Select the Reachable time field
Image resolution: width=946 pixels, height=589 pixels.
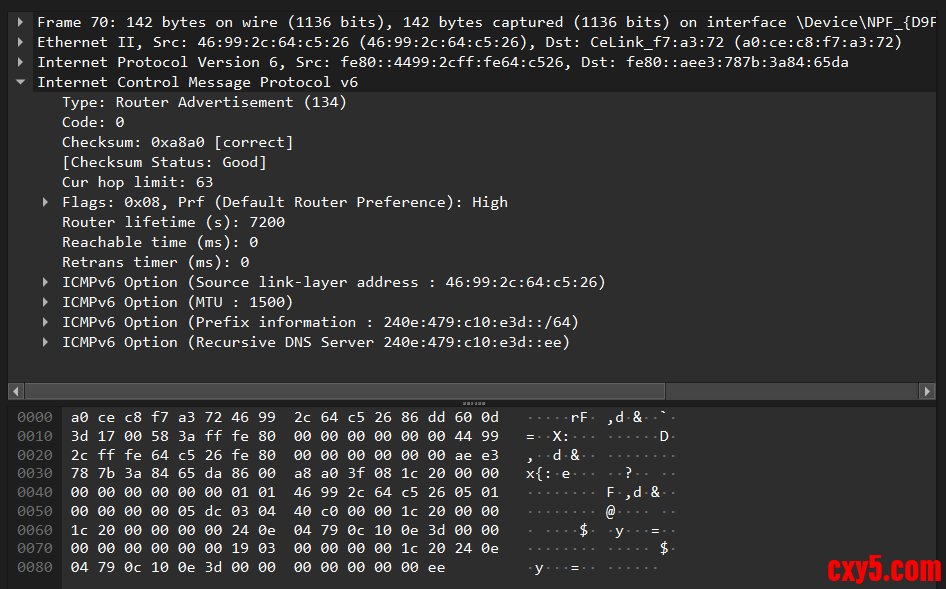tap(159, 242)
